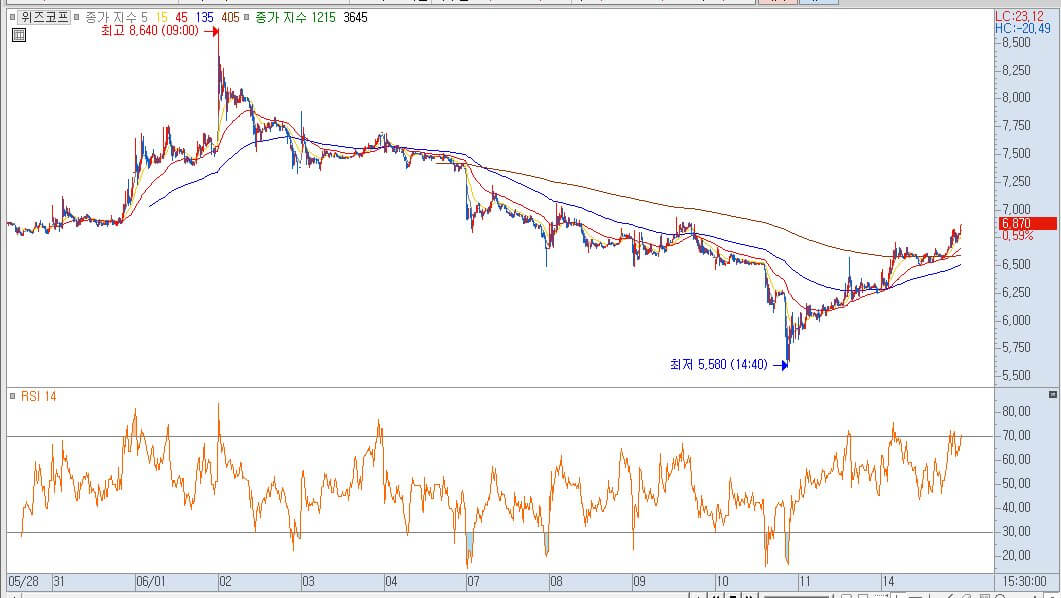The image size is (1061, 598).
Task: Click the RSI 14 indicator label
Action: coord(39,396)
